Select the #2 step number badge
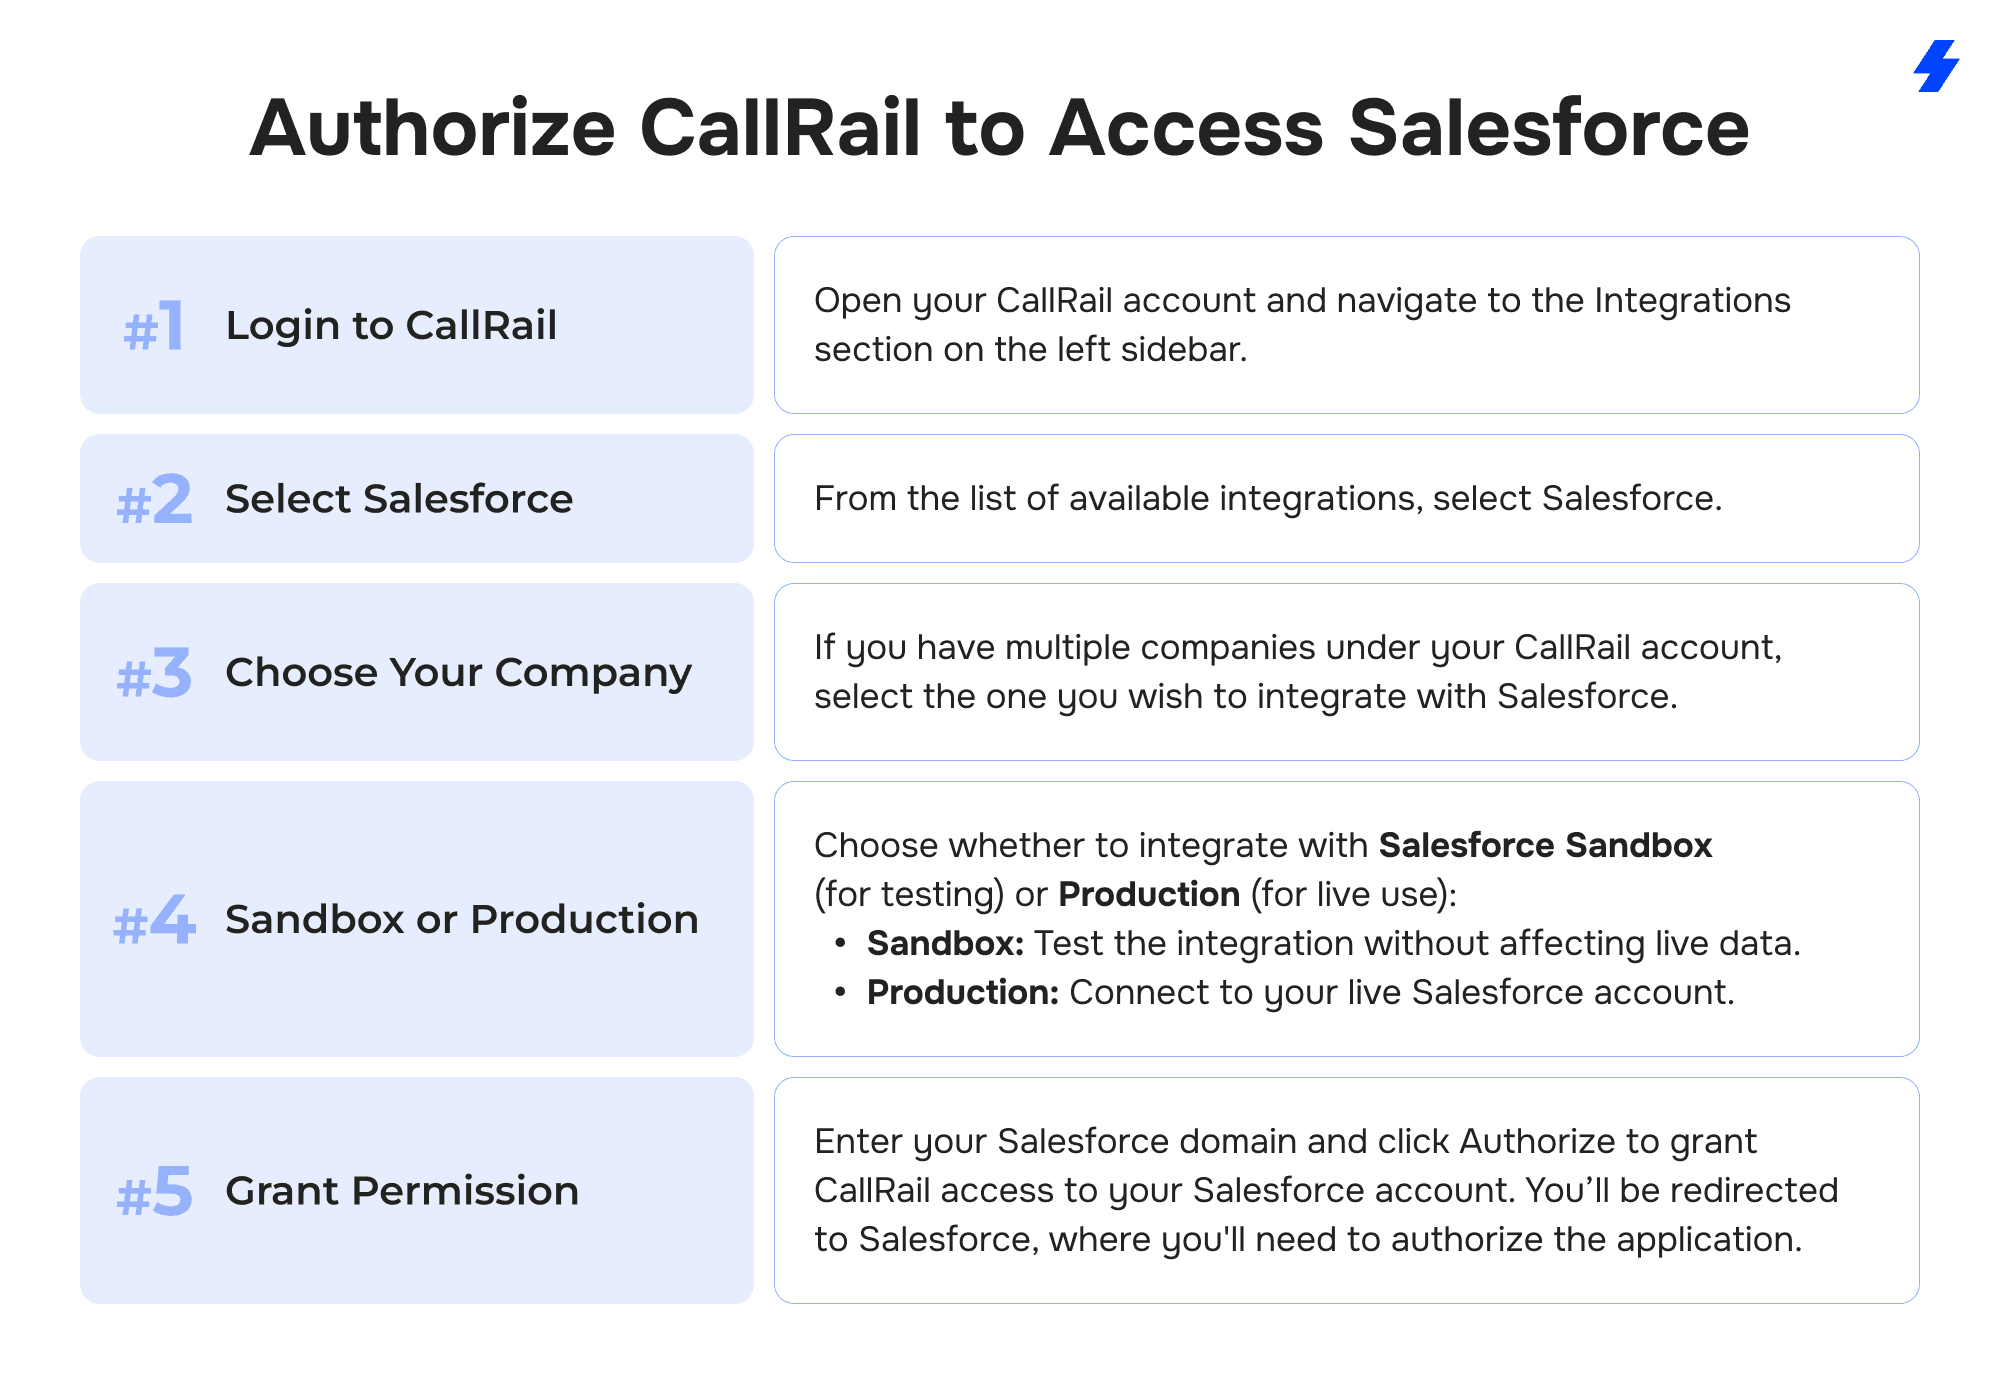 tap(154, 499)
